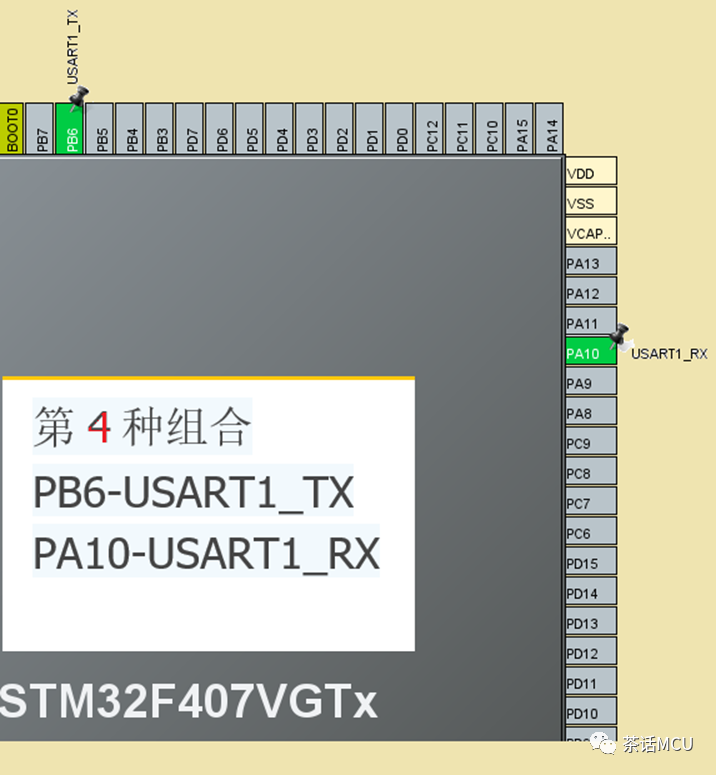Click the BOOT0 pin on top edge

(x=11, y=129)
